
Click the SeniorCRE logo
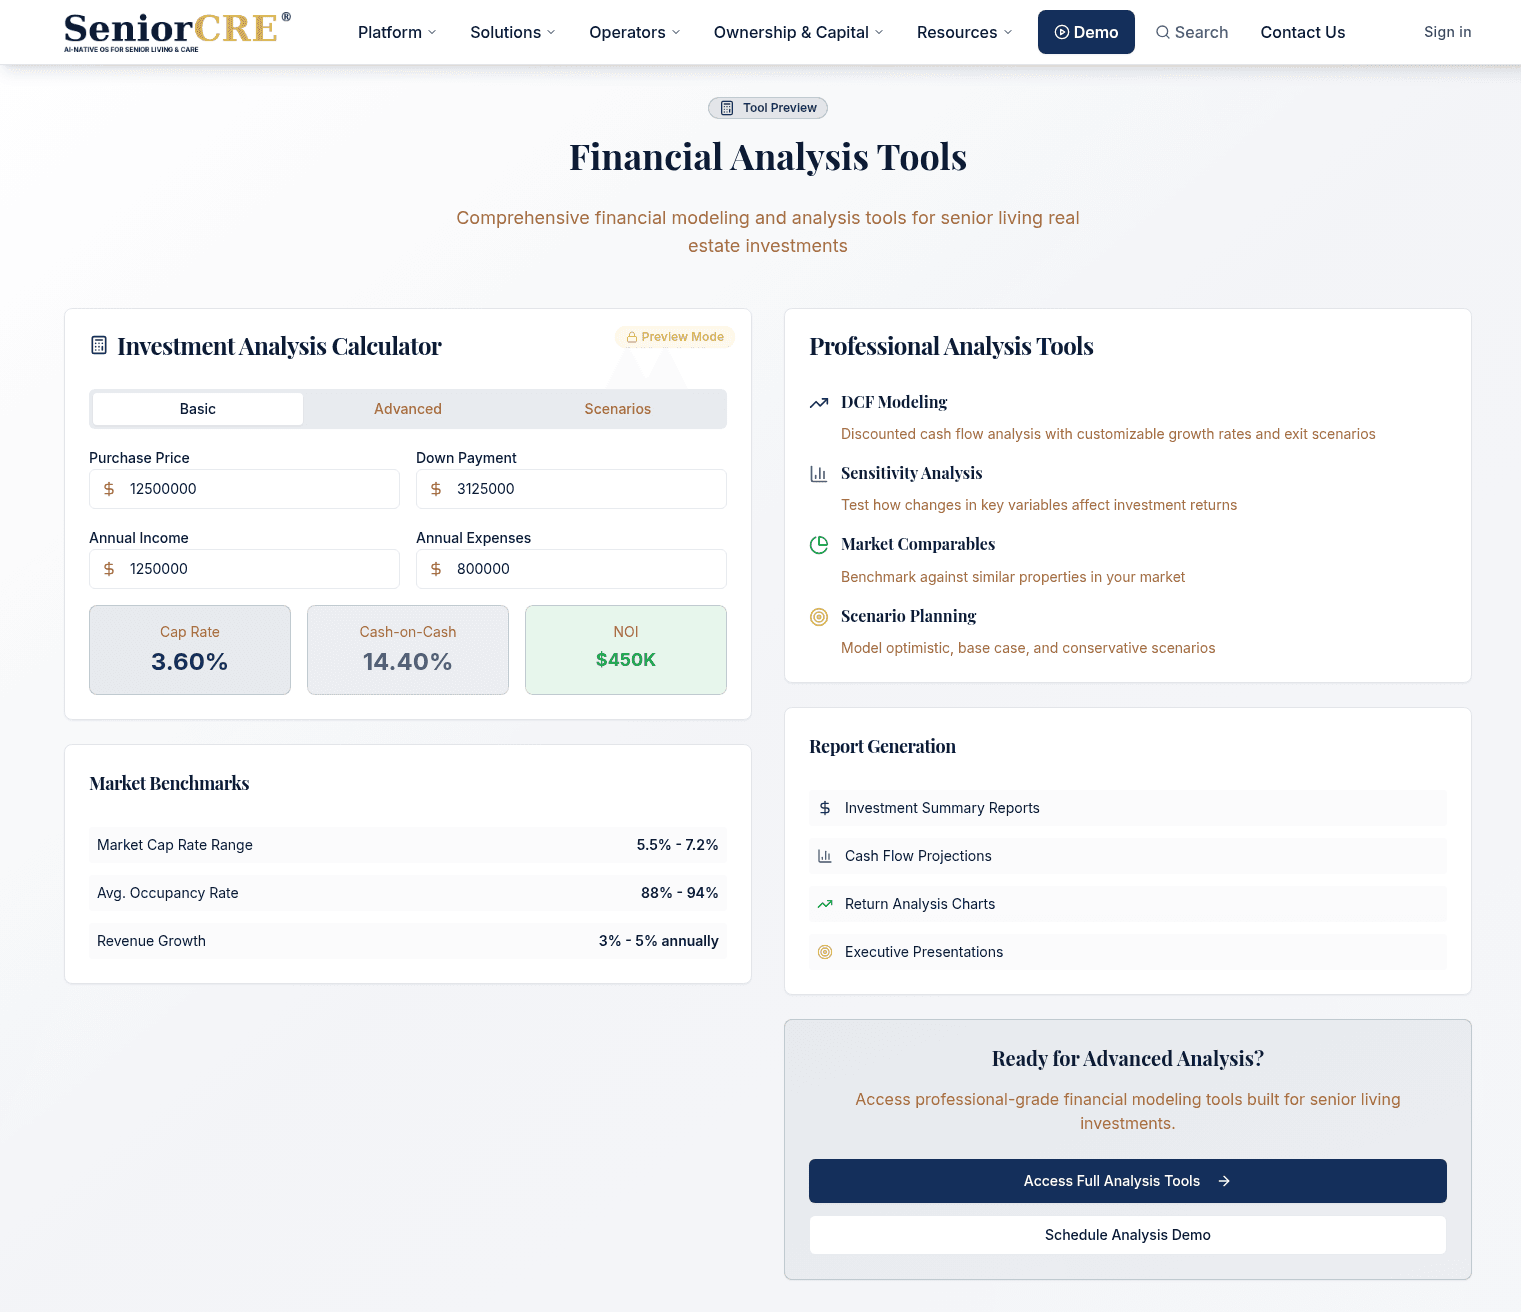tap(177, 31)
